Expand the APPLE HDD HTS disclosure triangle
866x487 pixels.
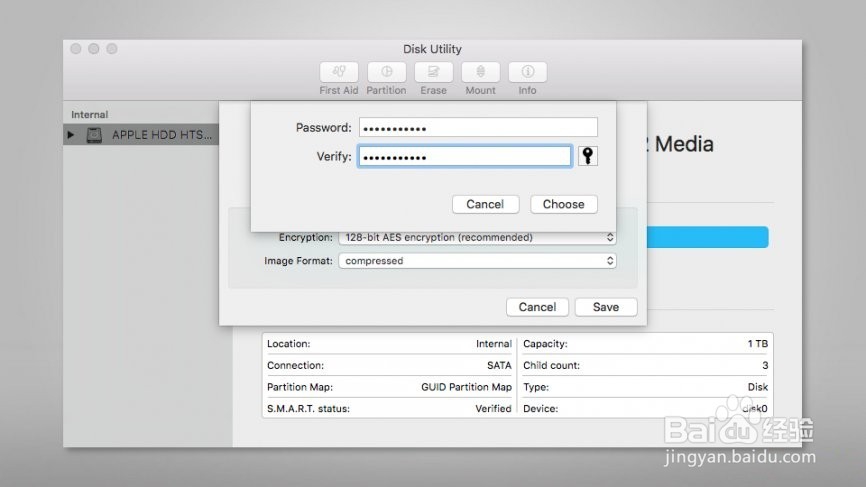coord(71,135)
